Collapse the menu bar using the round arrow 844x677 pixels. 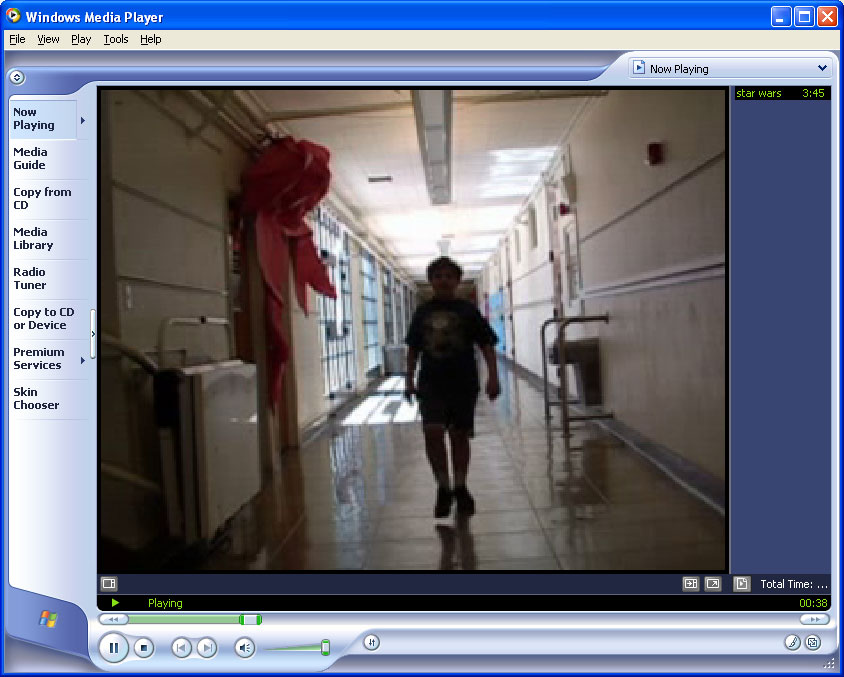16,77
